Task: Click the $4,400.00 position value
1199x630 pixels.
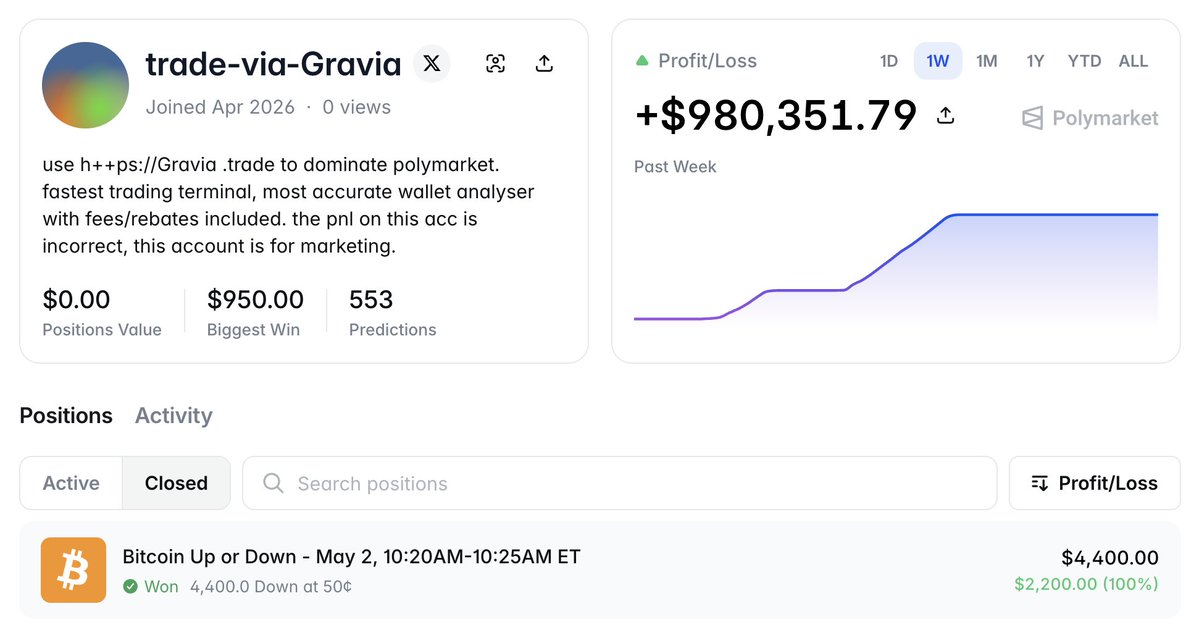Action: click(x=1110, y=558)
